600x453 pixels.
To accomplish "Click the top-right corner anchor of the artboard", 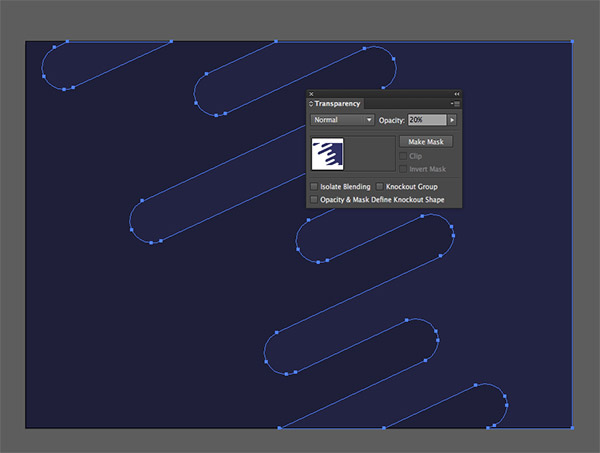I will coord(572,42).
